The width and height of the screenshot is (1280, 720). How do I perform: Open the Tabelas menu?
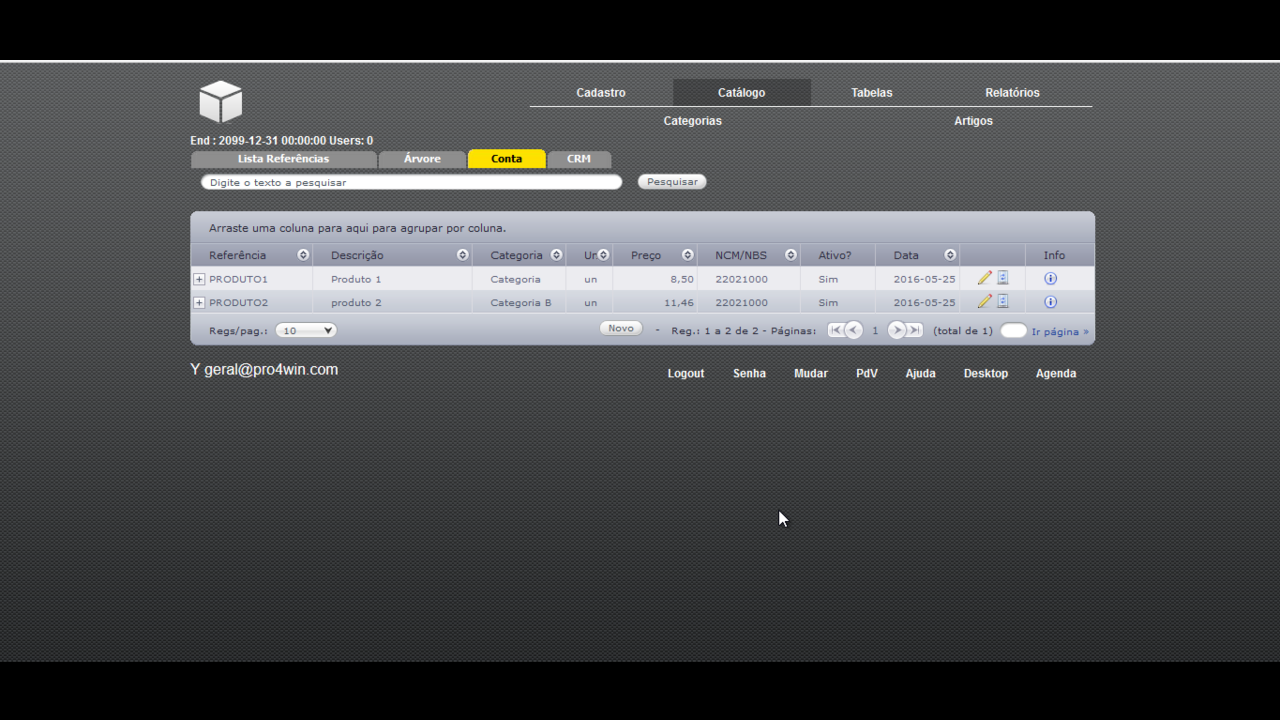872,93
